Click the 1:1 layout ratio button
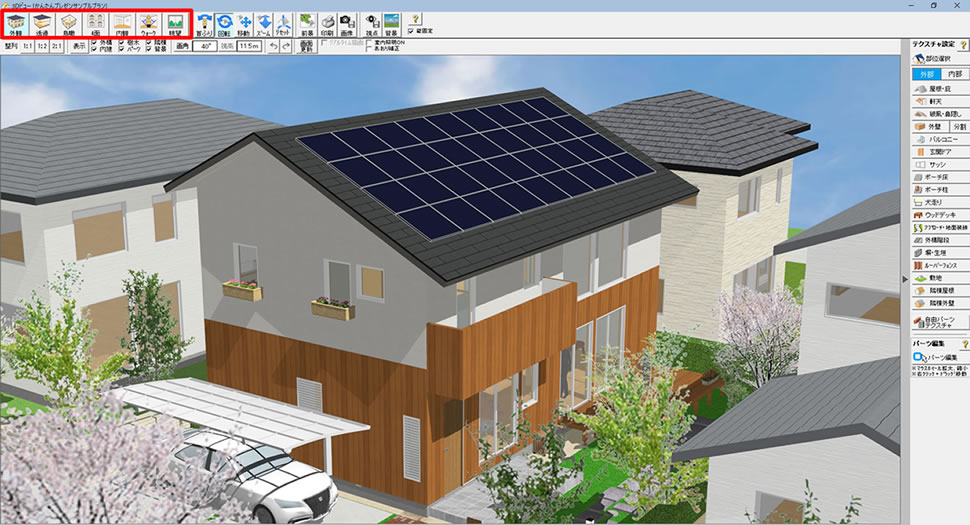This screenshot has height=525, width=970. pos(28,46)
